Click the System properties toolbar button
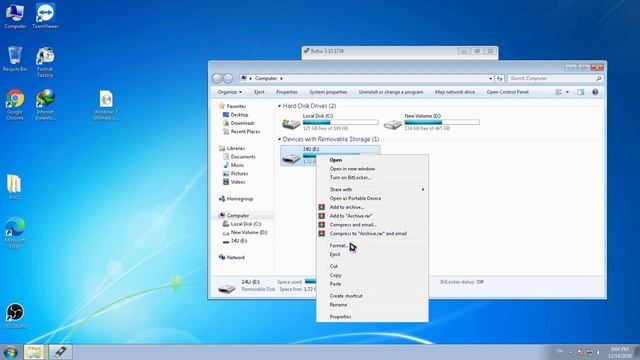640x360 pixels. pos(328,92)
